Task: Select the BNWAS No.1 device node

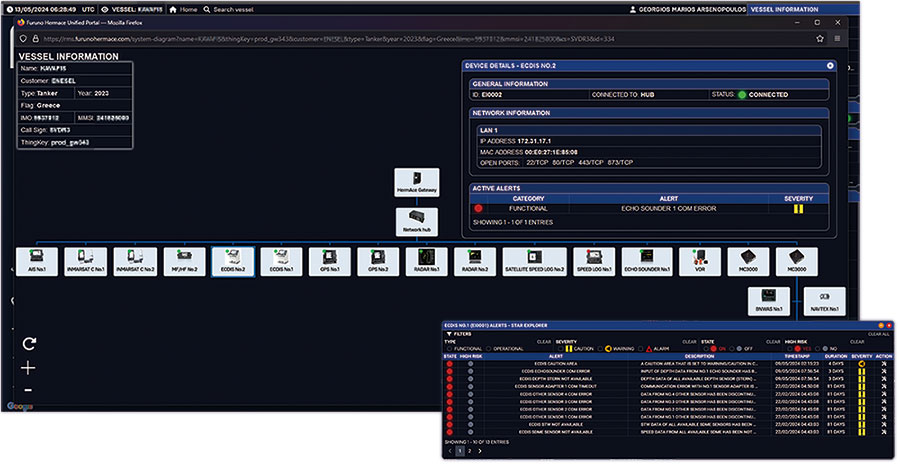Action: pos(769,301)
